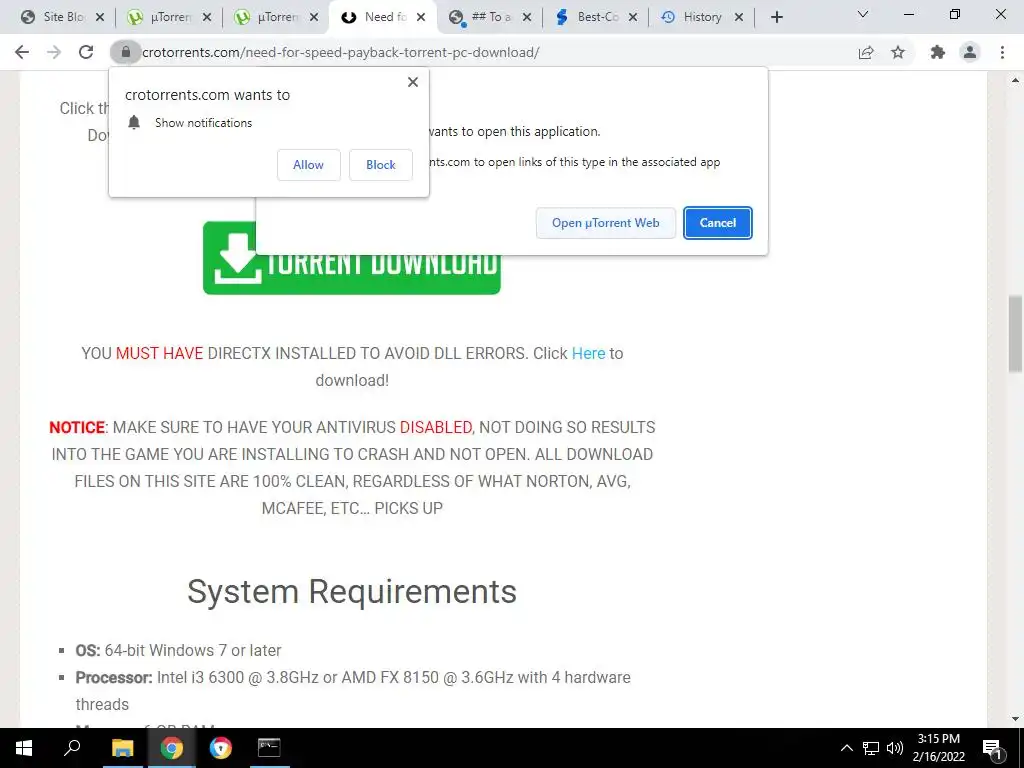Click the green Torrent Download button

click(351, 273)
